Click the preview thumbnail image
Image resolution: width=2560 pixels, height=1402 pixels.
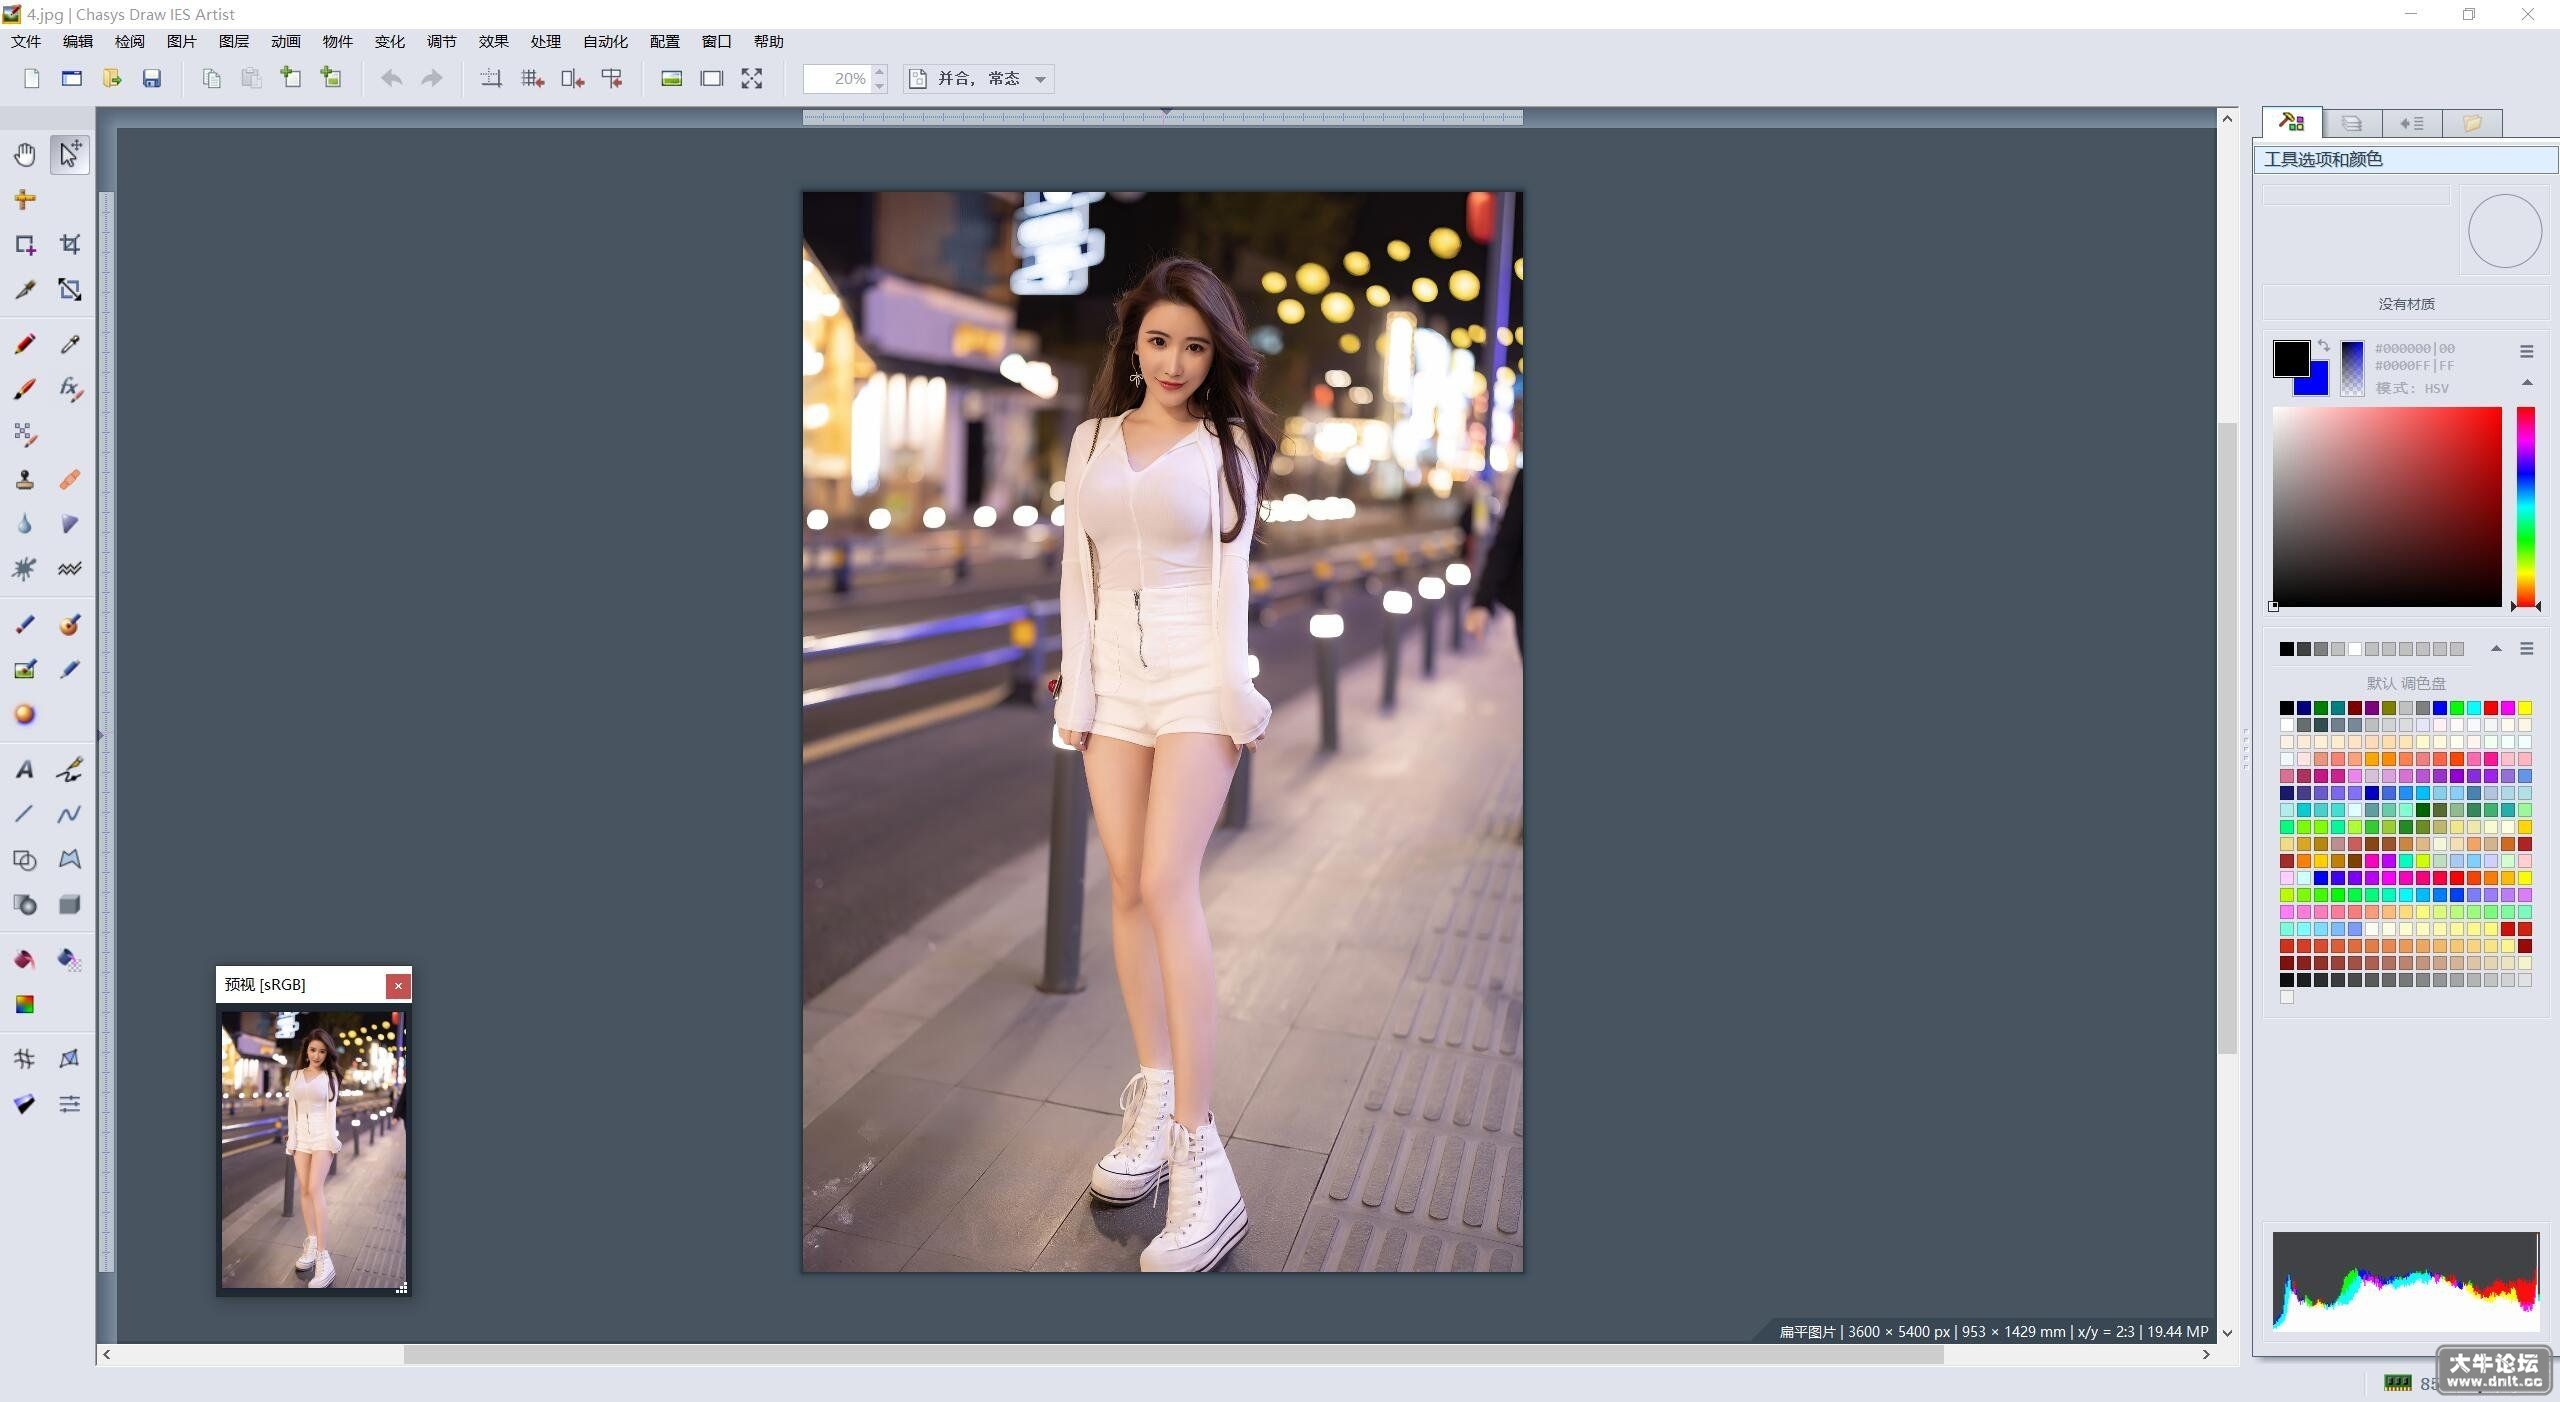click(313, 1149)
